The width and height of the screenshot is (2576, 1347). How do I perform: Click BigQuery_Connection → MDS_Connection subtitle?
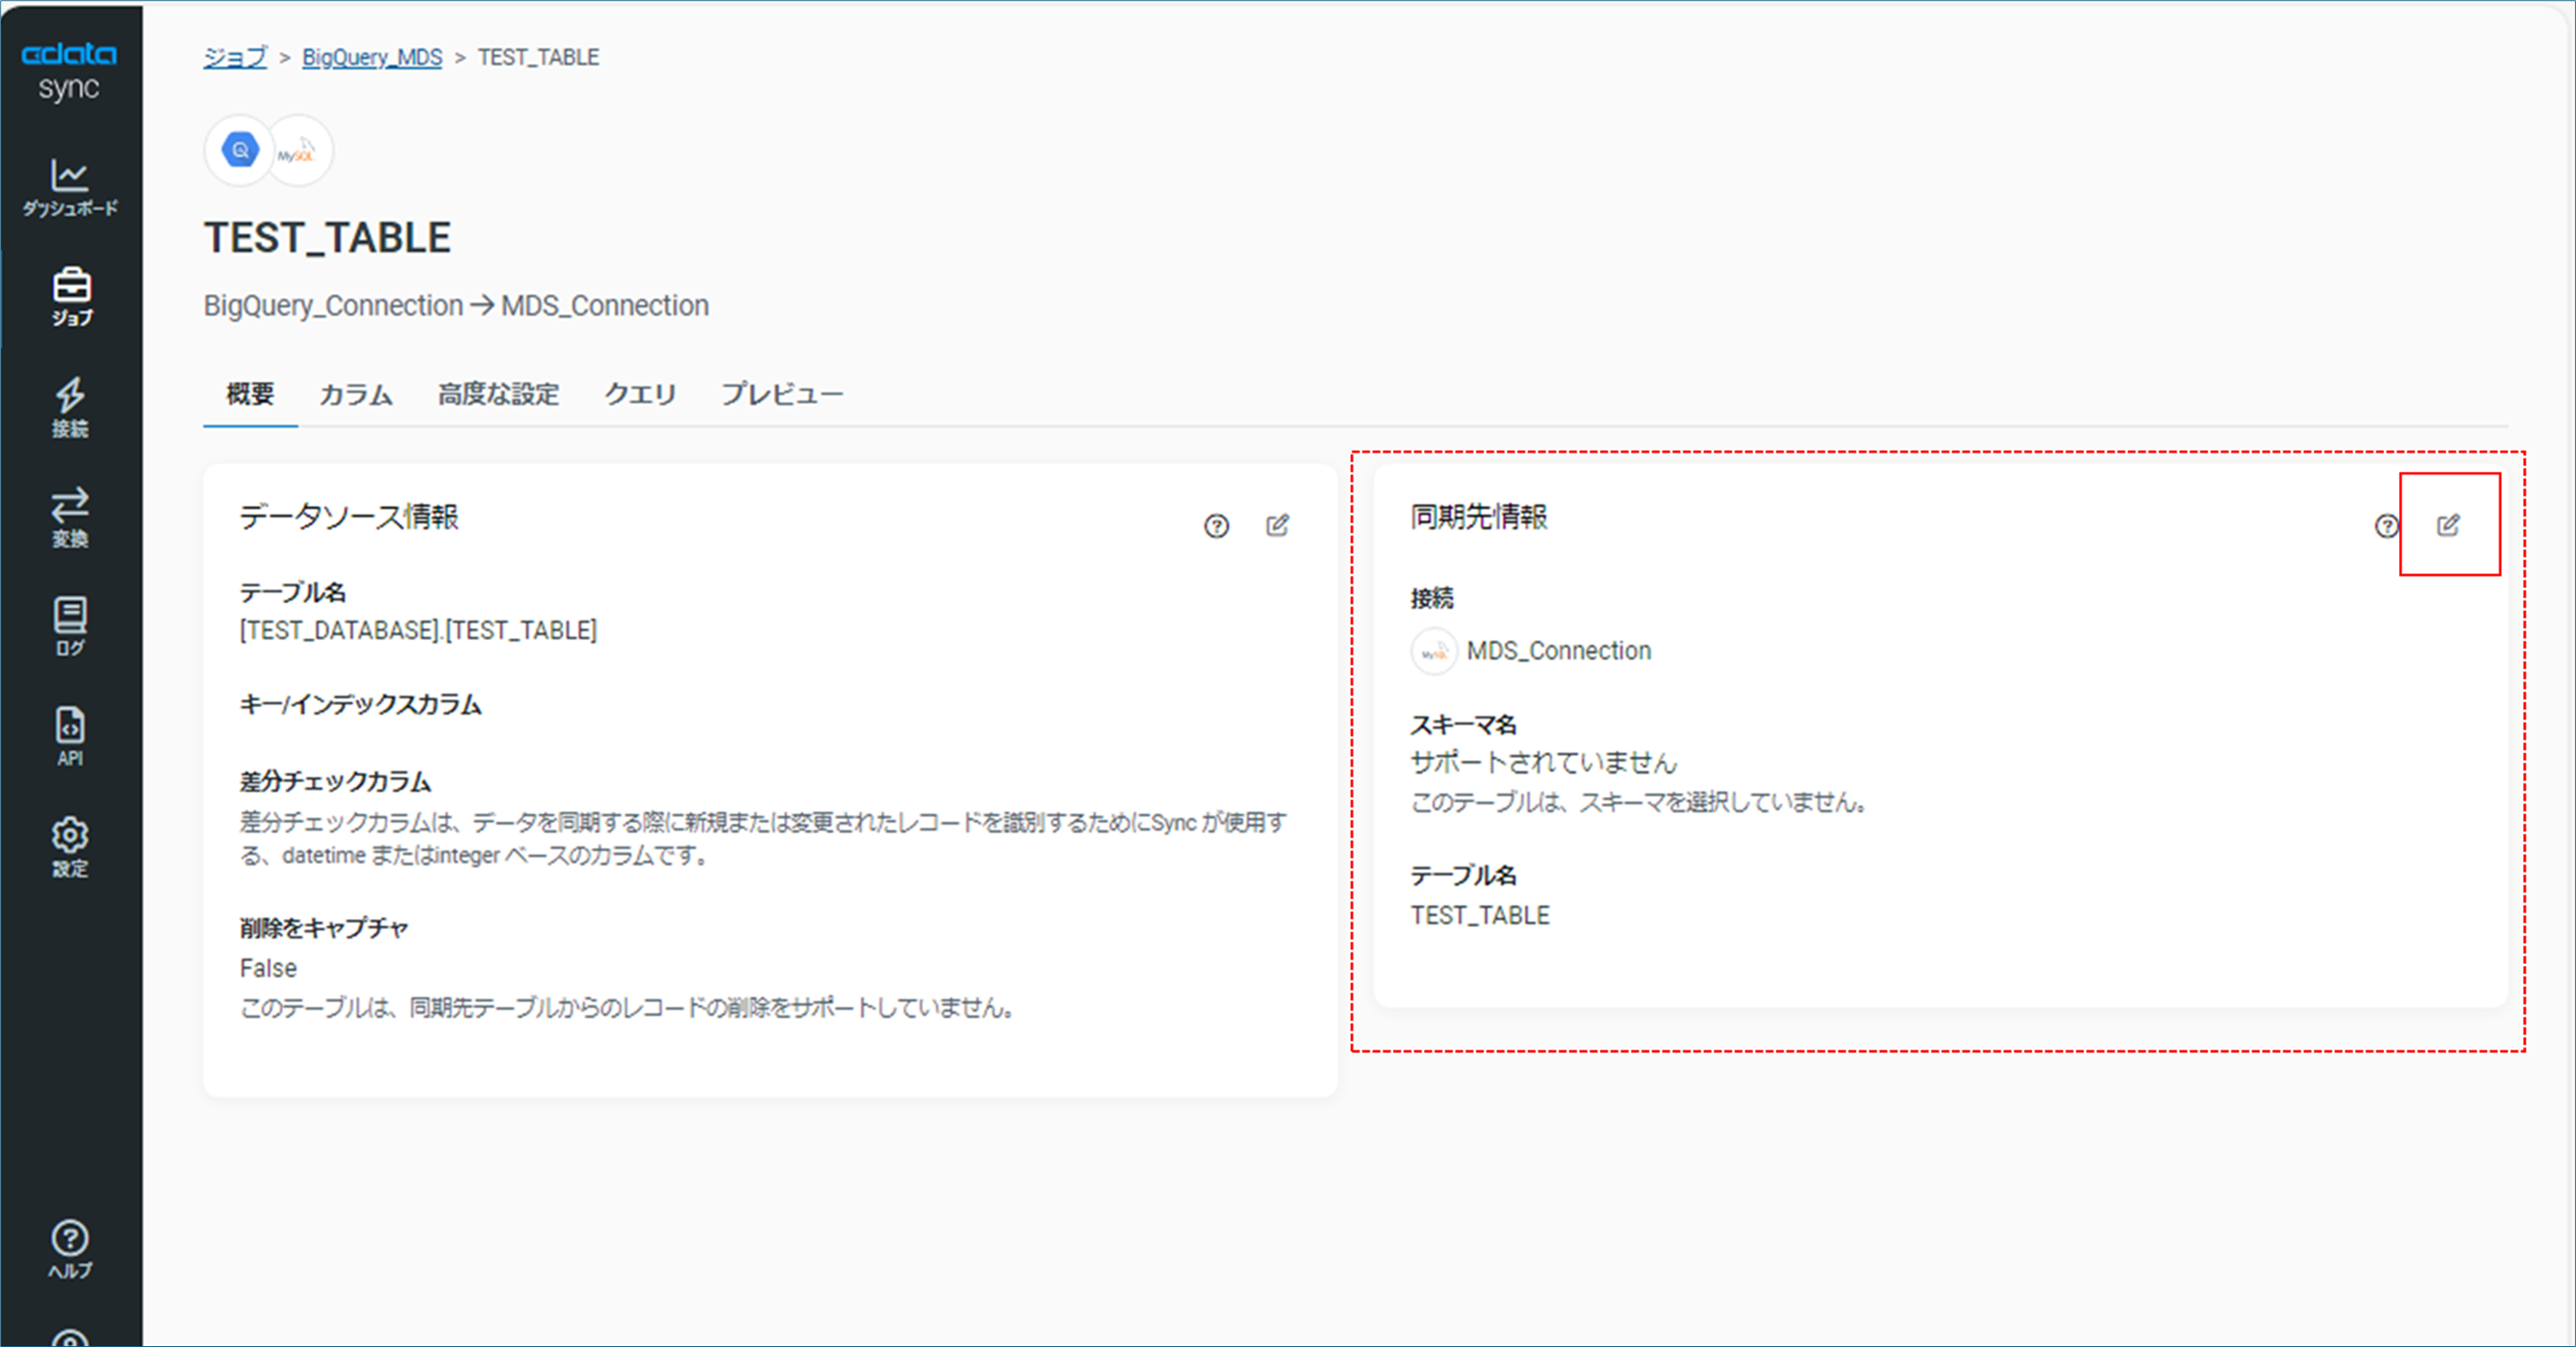(x=456, y=305)
